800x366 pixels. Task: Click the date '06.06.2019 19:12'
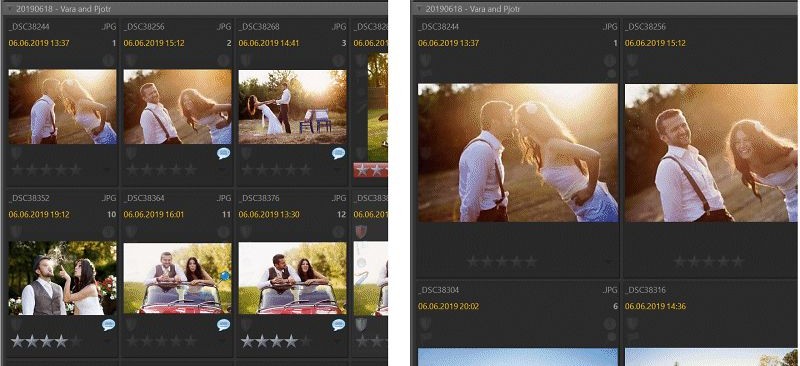pyautogui.click(x=39, y=215)
